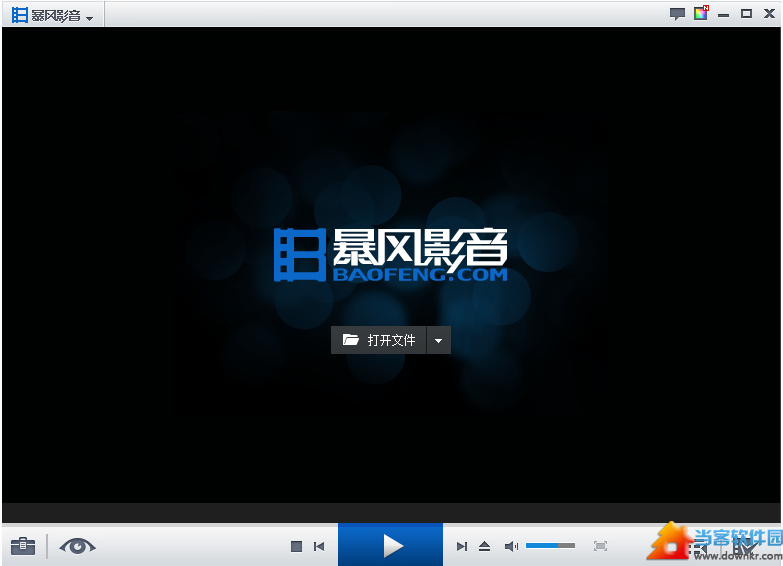The image size is (783, 566).
Task: Maximize the 暴风影音 window
Action: (747, 13)
